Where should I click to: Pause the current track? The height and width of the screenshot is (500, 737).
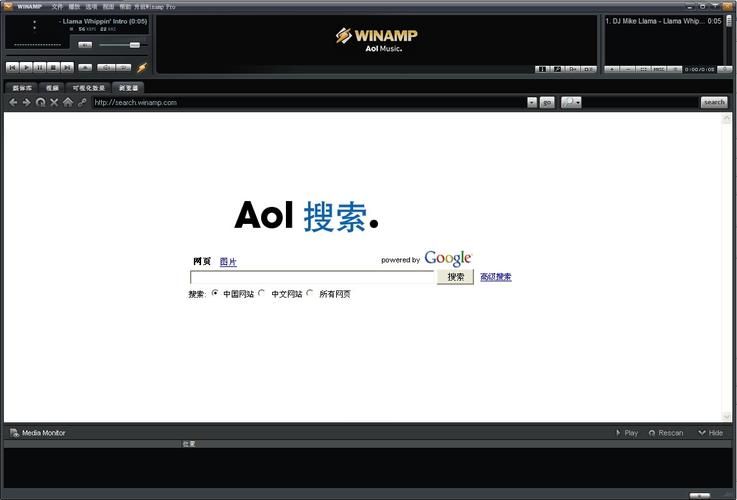[x=40, y=68]
